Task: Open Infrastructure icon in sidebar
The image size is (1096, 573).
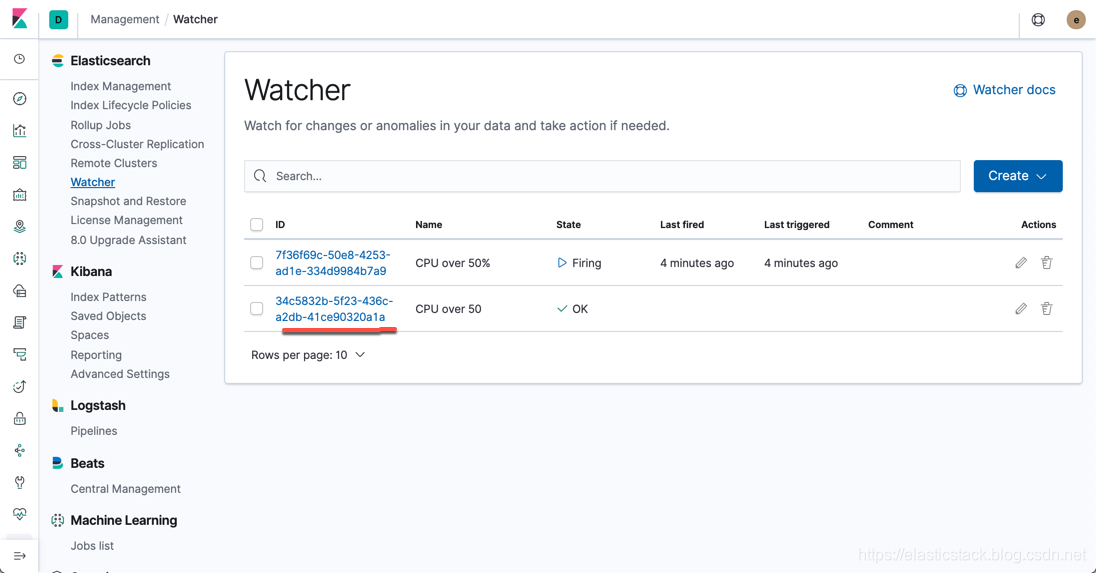Action: 20,291
